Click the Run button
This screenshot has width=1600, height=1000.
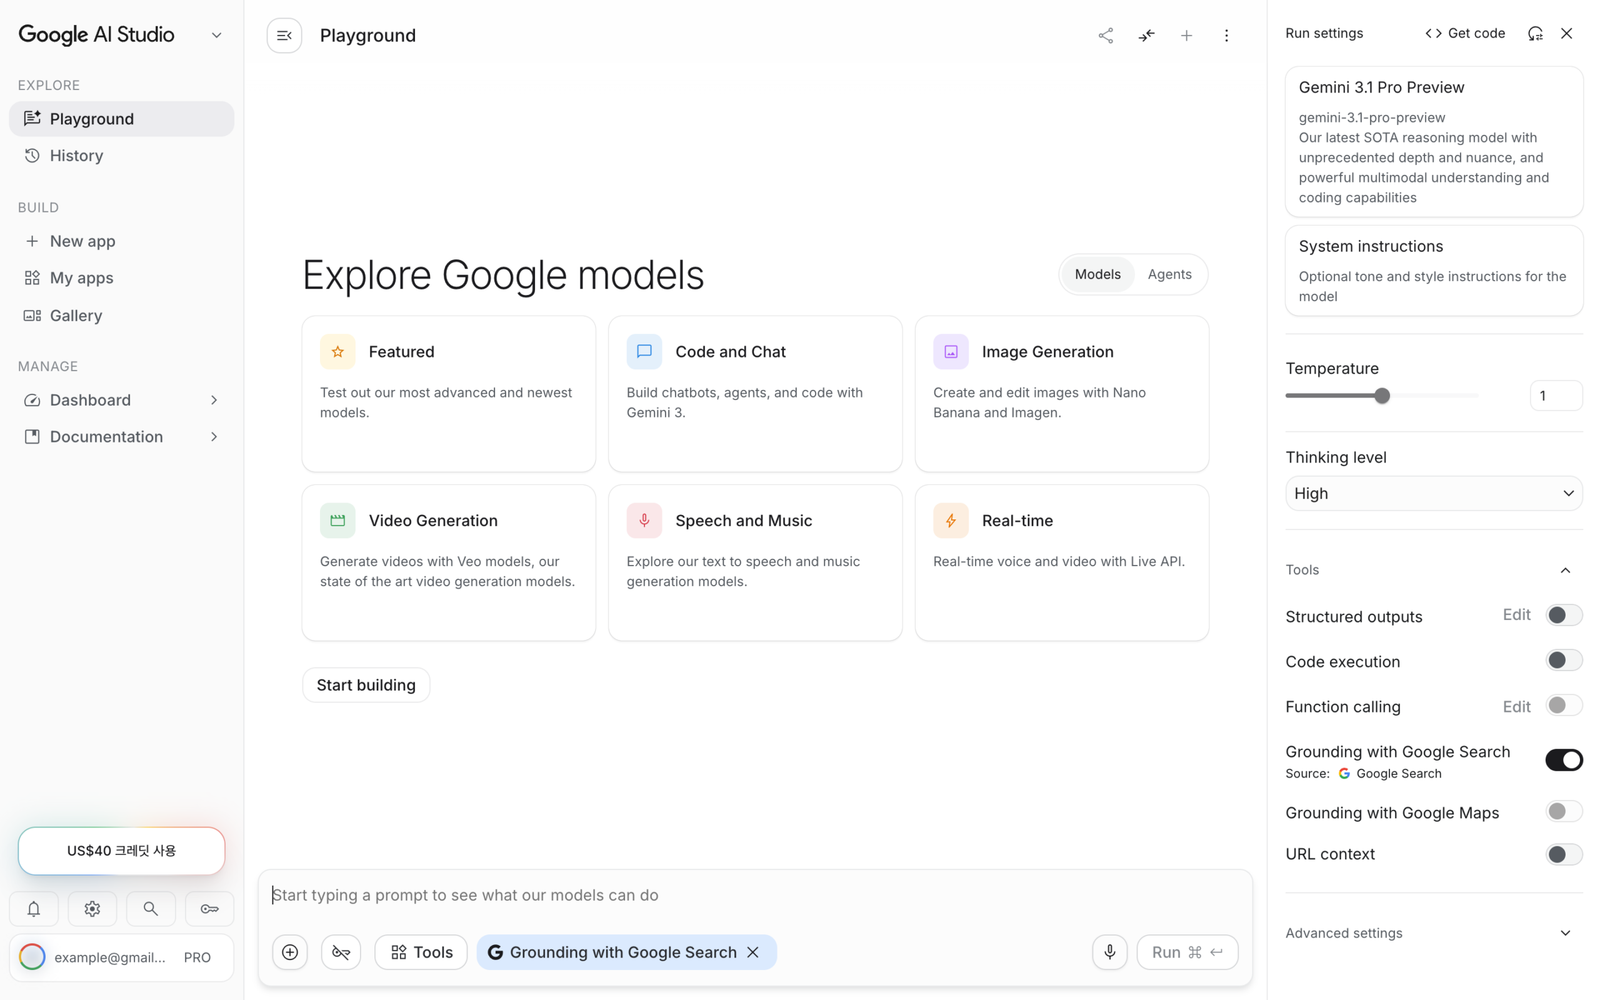coord(1187,952)
